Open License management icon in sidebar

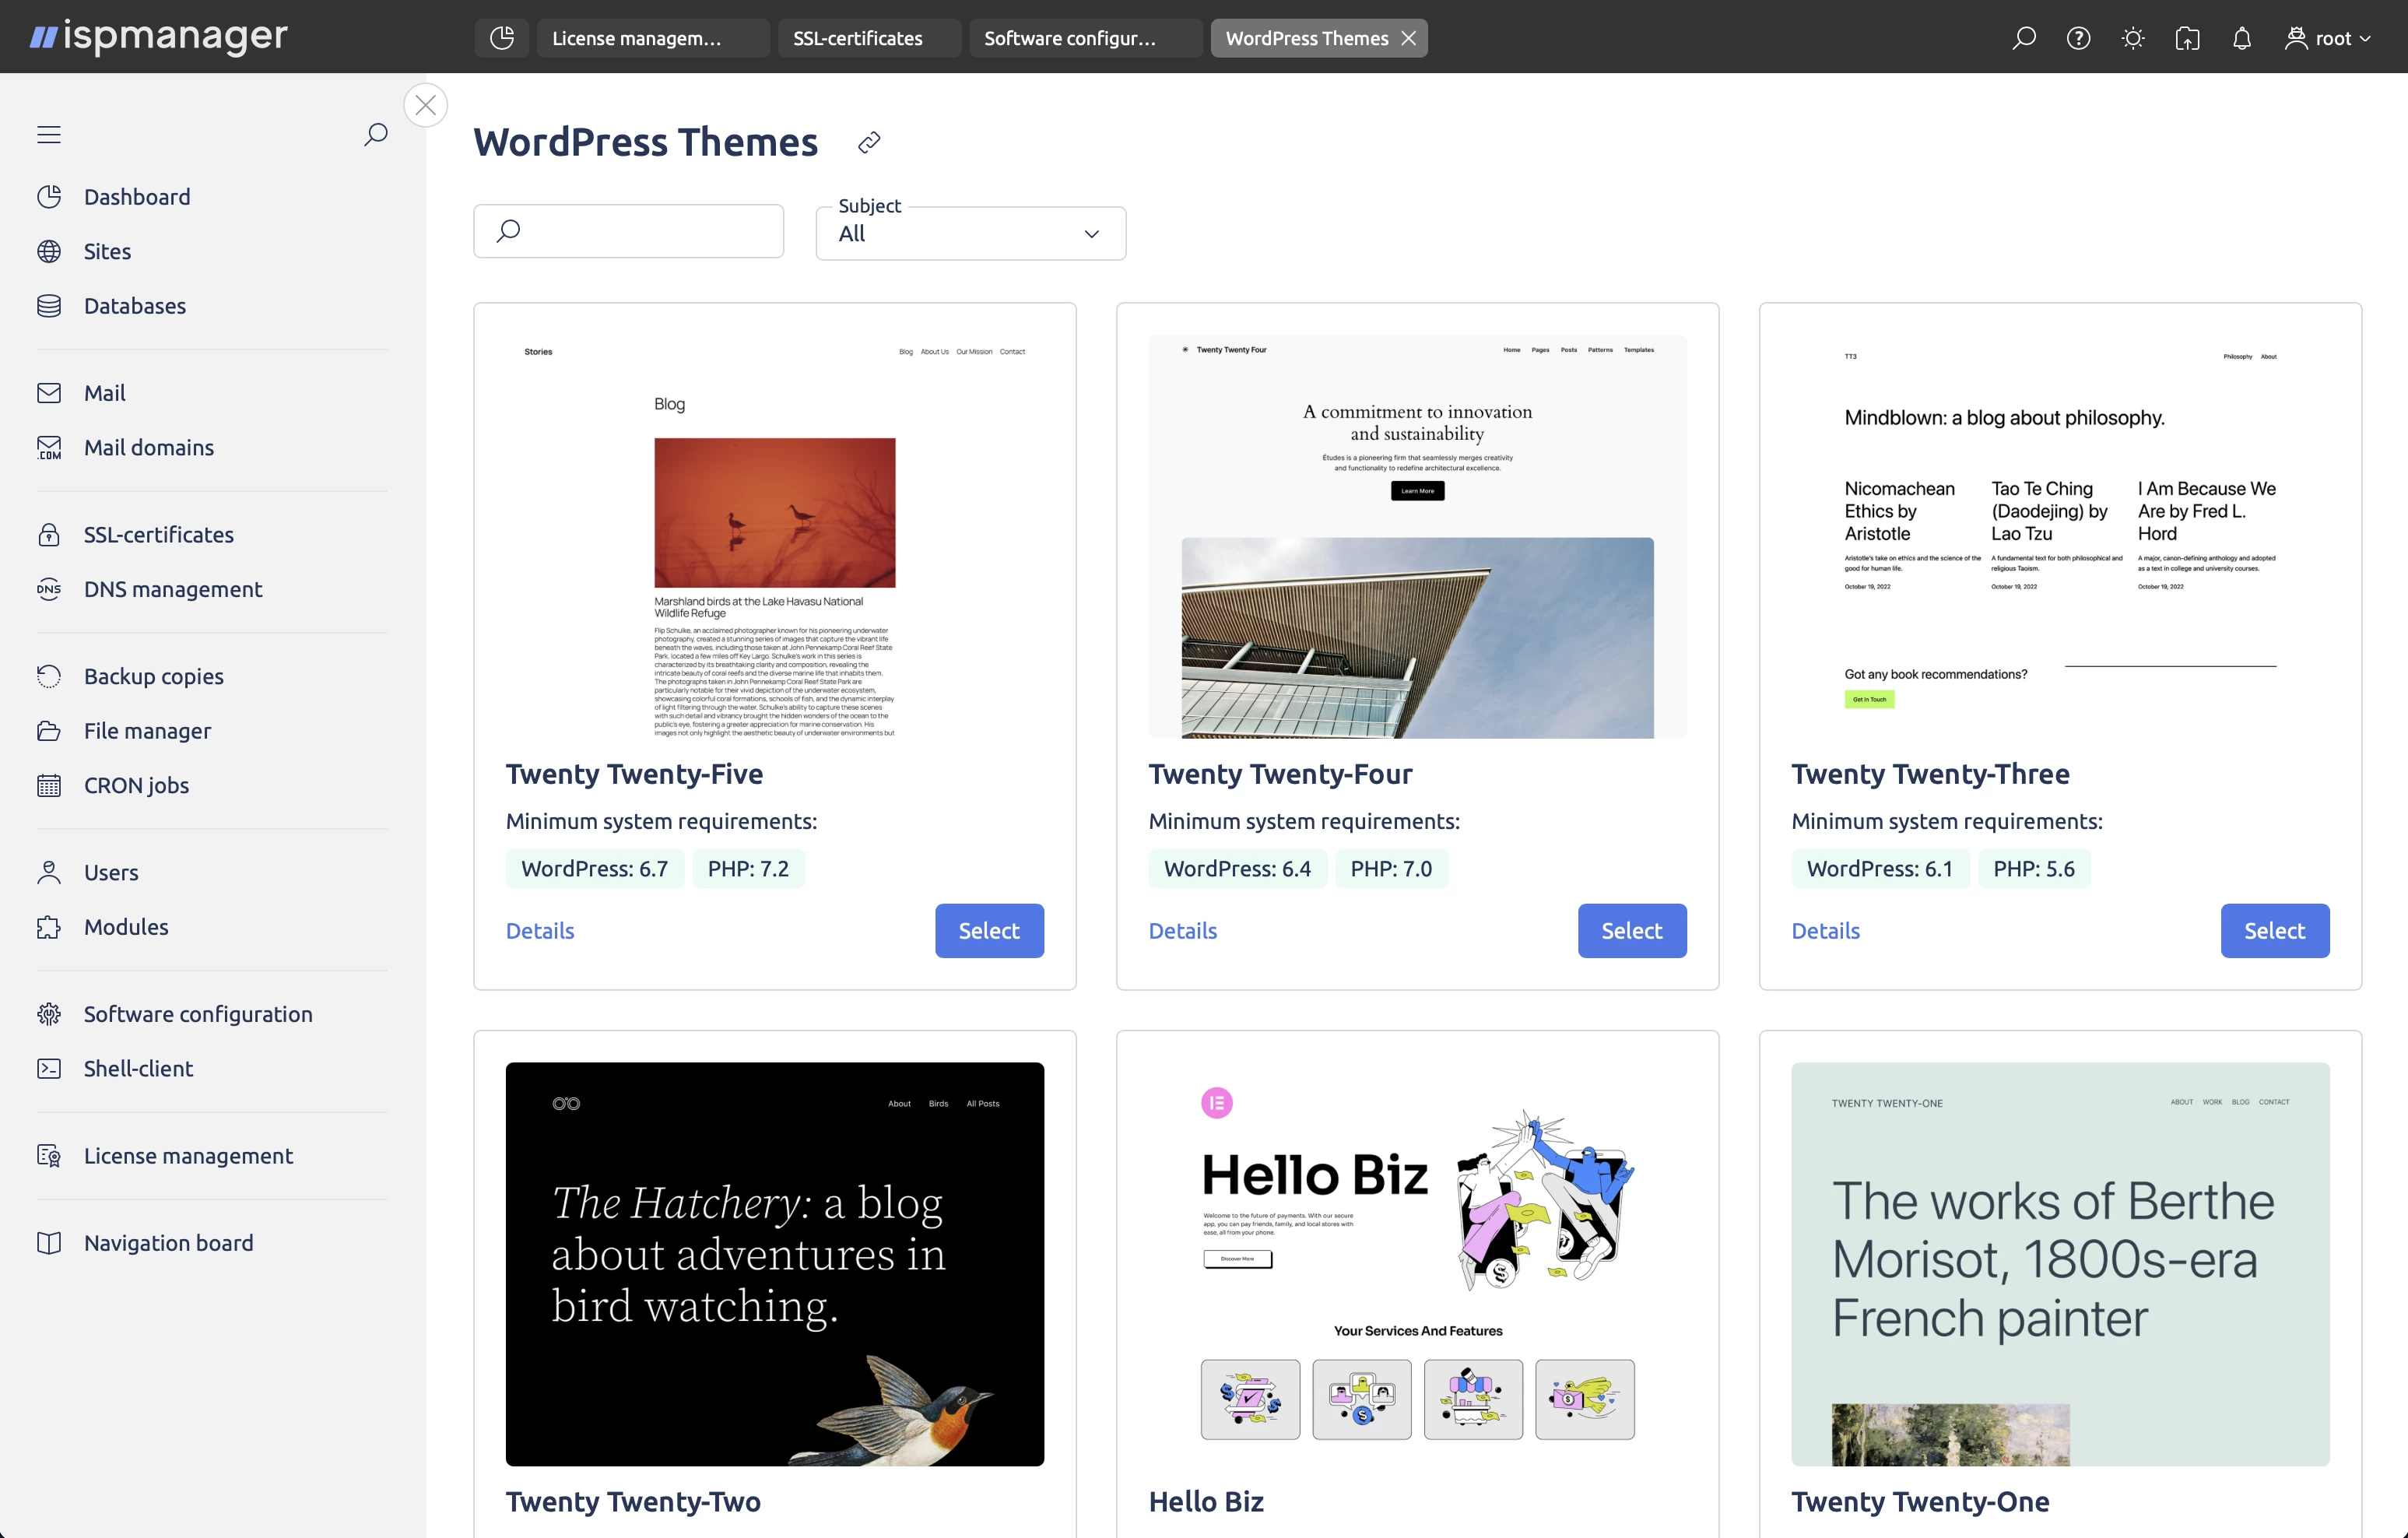49,1156
